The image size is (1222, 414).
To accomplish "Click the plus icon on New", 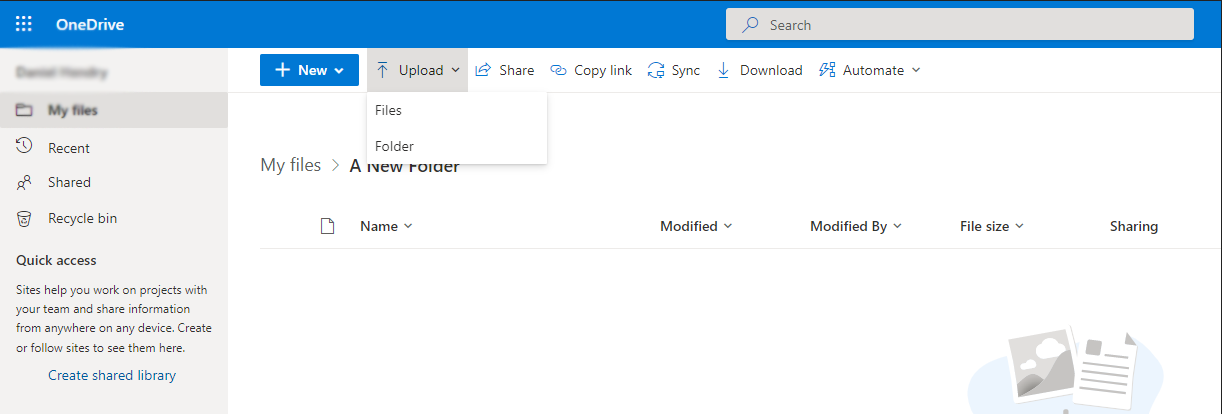I will [x=283, y=70].
